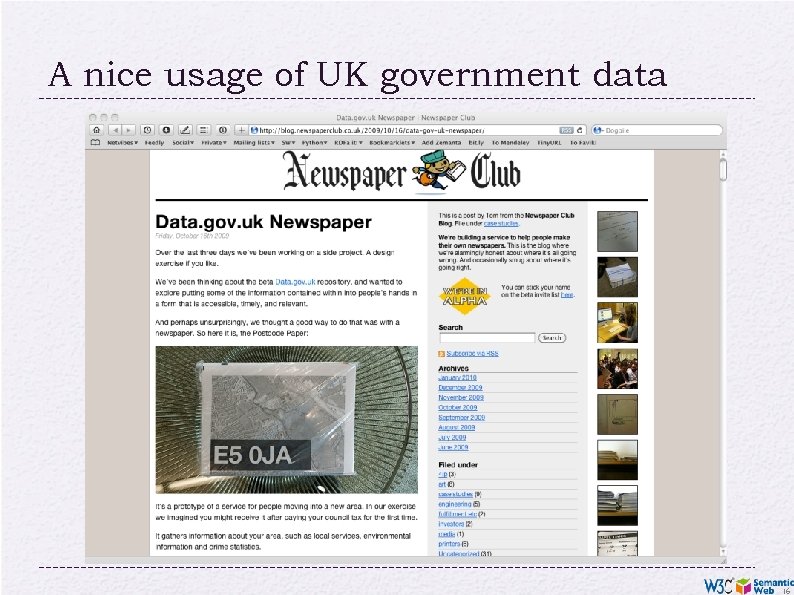Open the invoices category link

tap(451, 524)
